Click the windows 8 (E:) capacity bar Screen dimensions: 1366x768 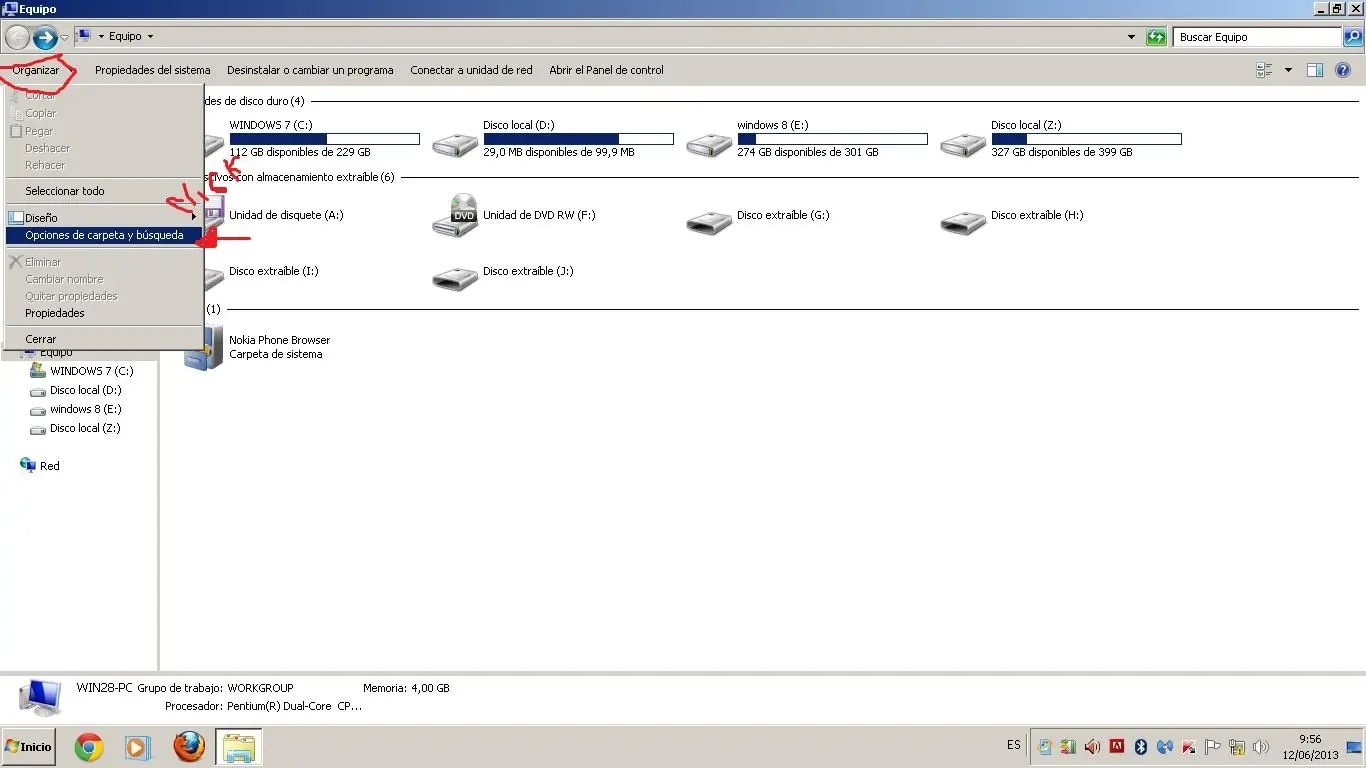(832, 139)
